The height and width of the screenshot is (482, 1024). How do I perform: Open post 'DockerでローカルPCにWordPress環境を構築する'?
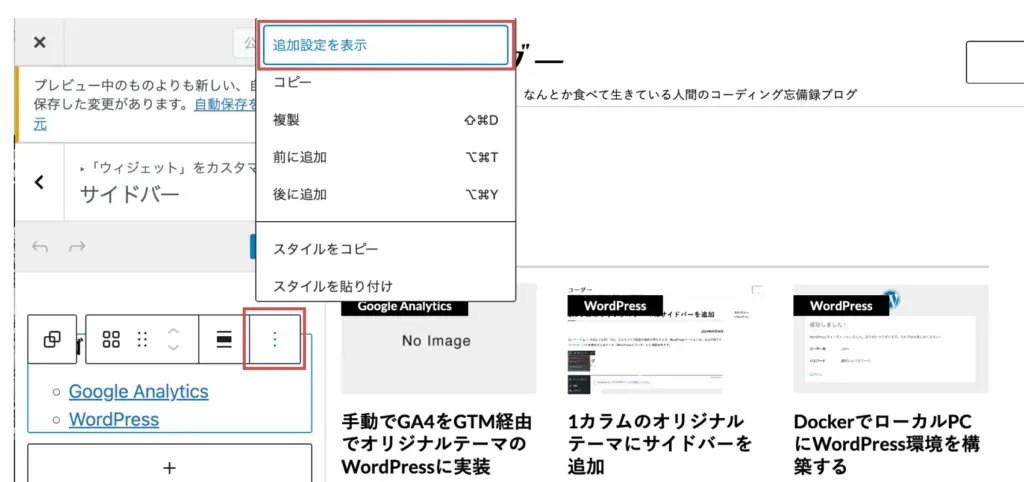click(x=886, y=445)
